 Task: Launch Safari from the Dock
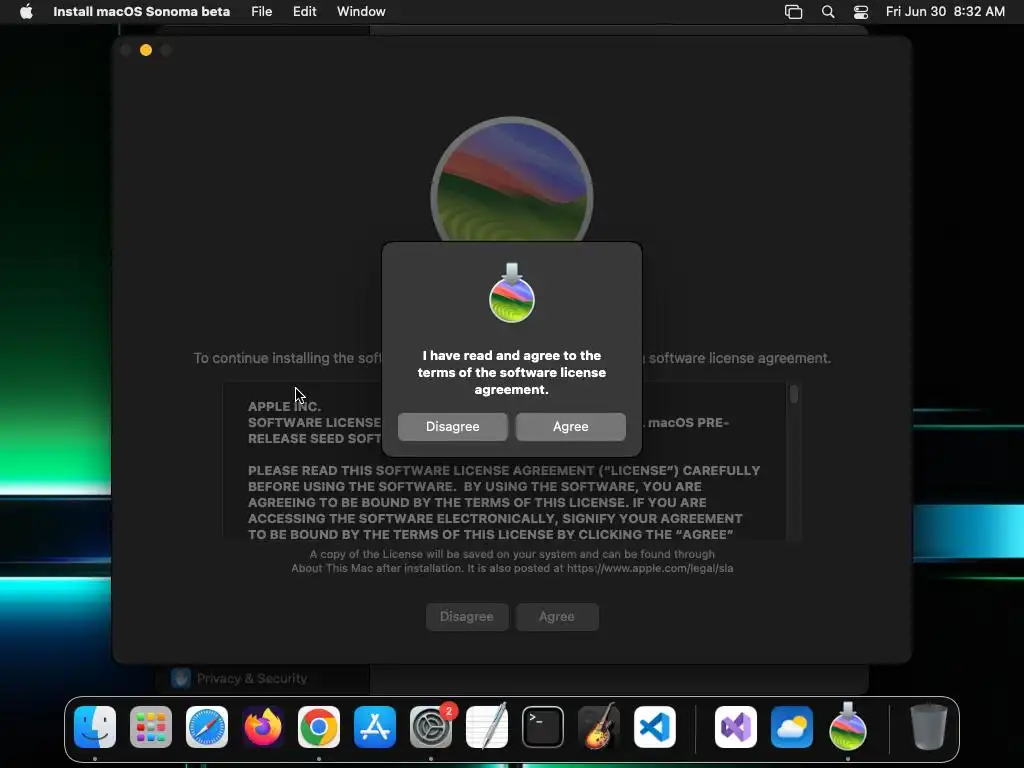(207, 727)
